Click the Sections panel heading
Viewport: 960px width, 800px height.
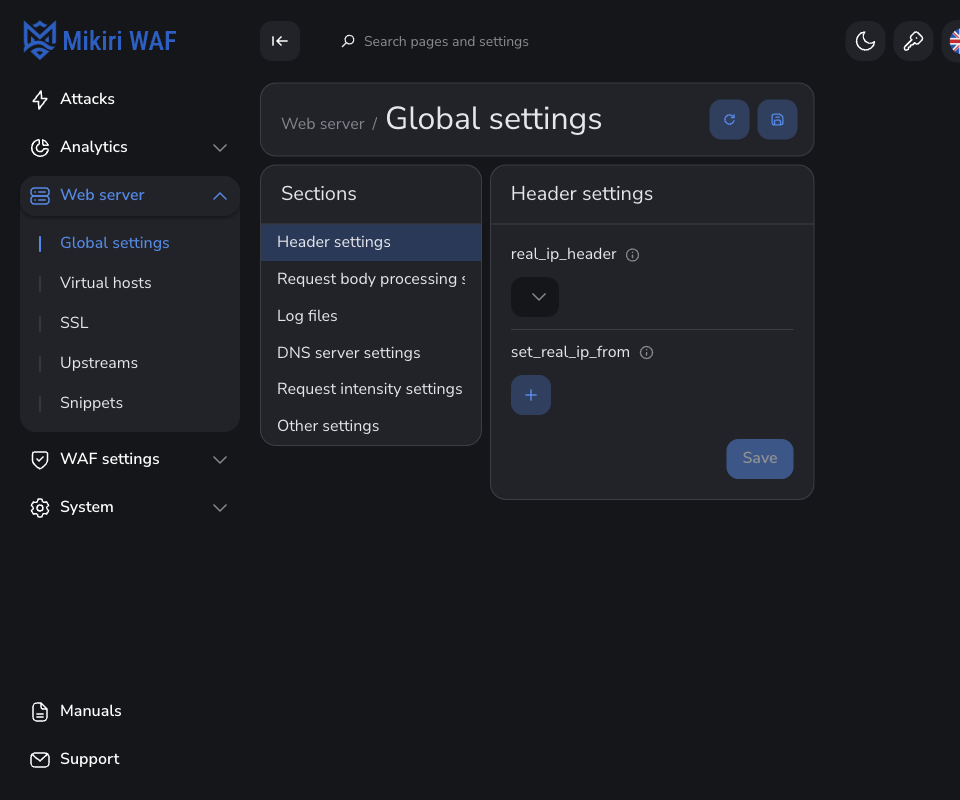(x=318, y=193)
